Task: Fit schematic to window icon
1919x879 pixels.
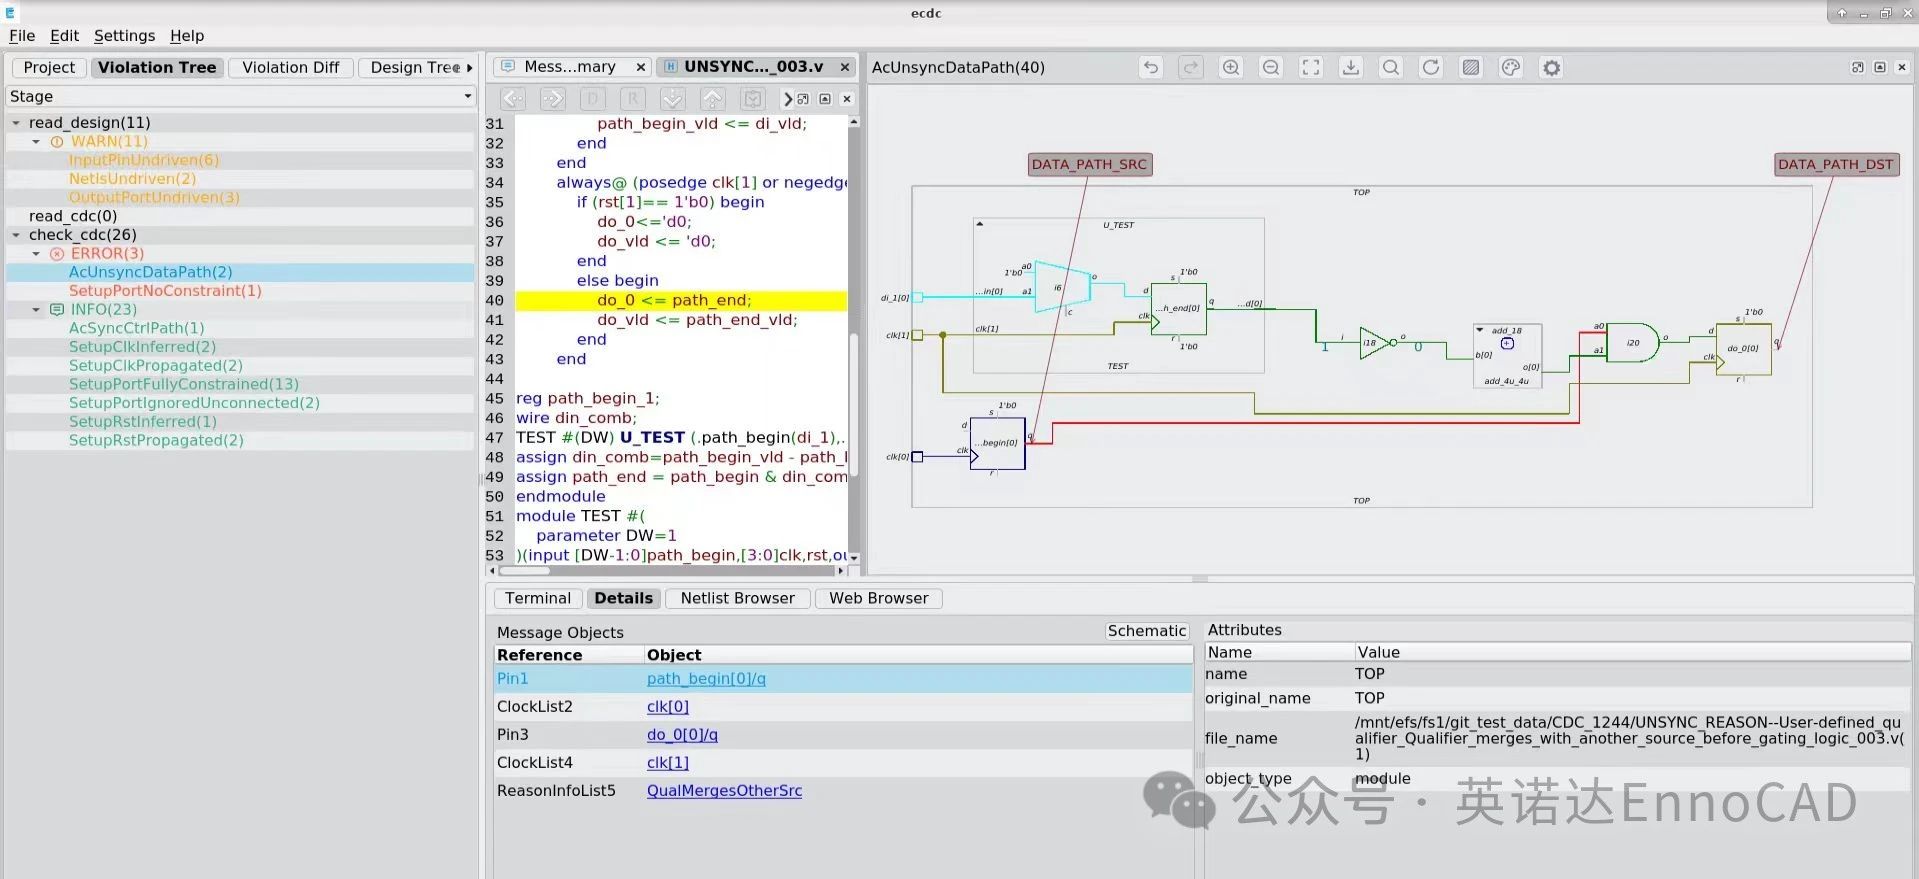Action: click(x=1311, y=68)
